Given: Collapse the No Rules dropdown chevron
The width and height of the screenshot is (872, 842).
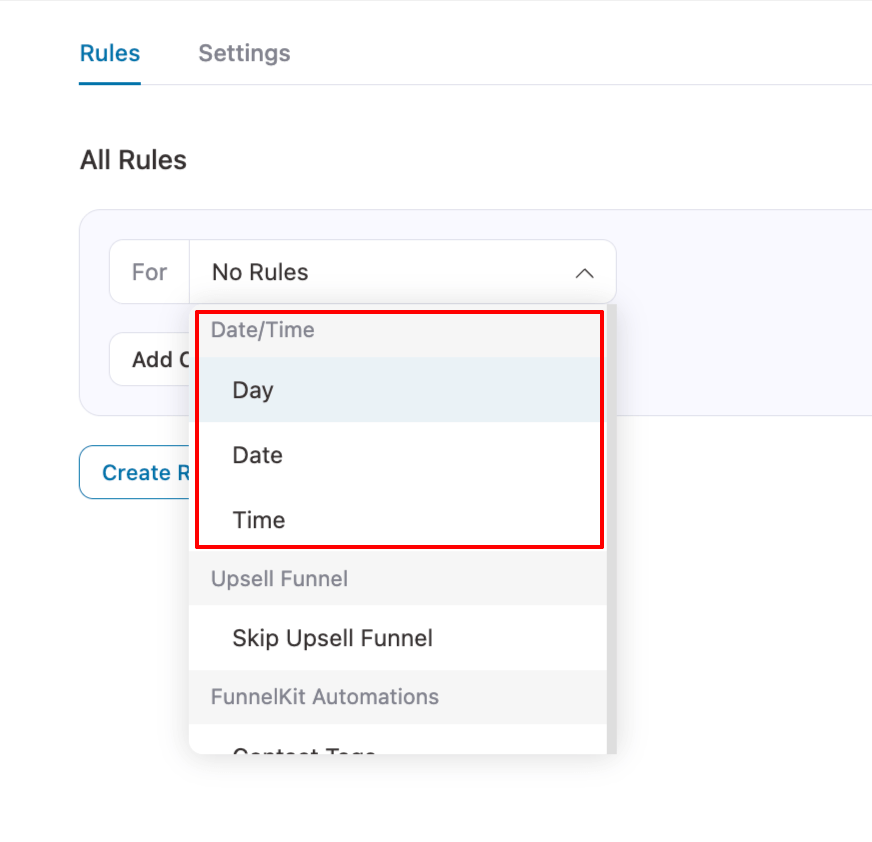Looking at the screenshot, I should (585, 273).
